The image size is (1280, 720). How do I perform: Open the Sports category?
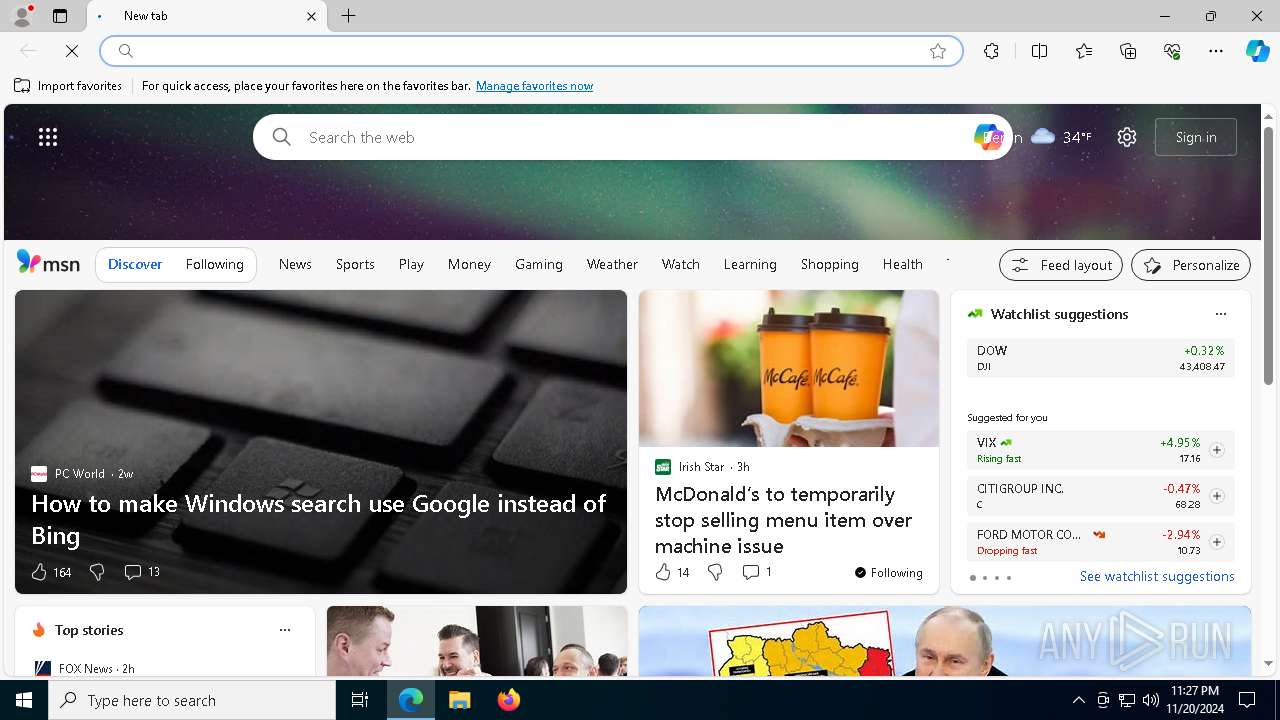[355, 264]
